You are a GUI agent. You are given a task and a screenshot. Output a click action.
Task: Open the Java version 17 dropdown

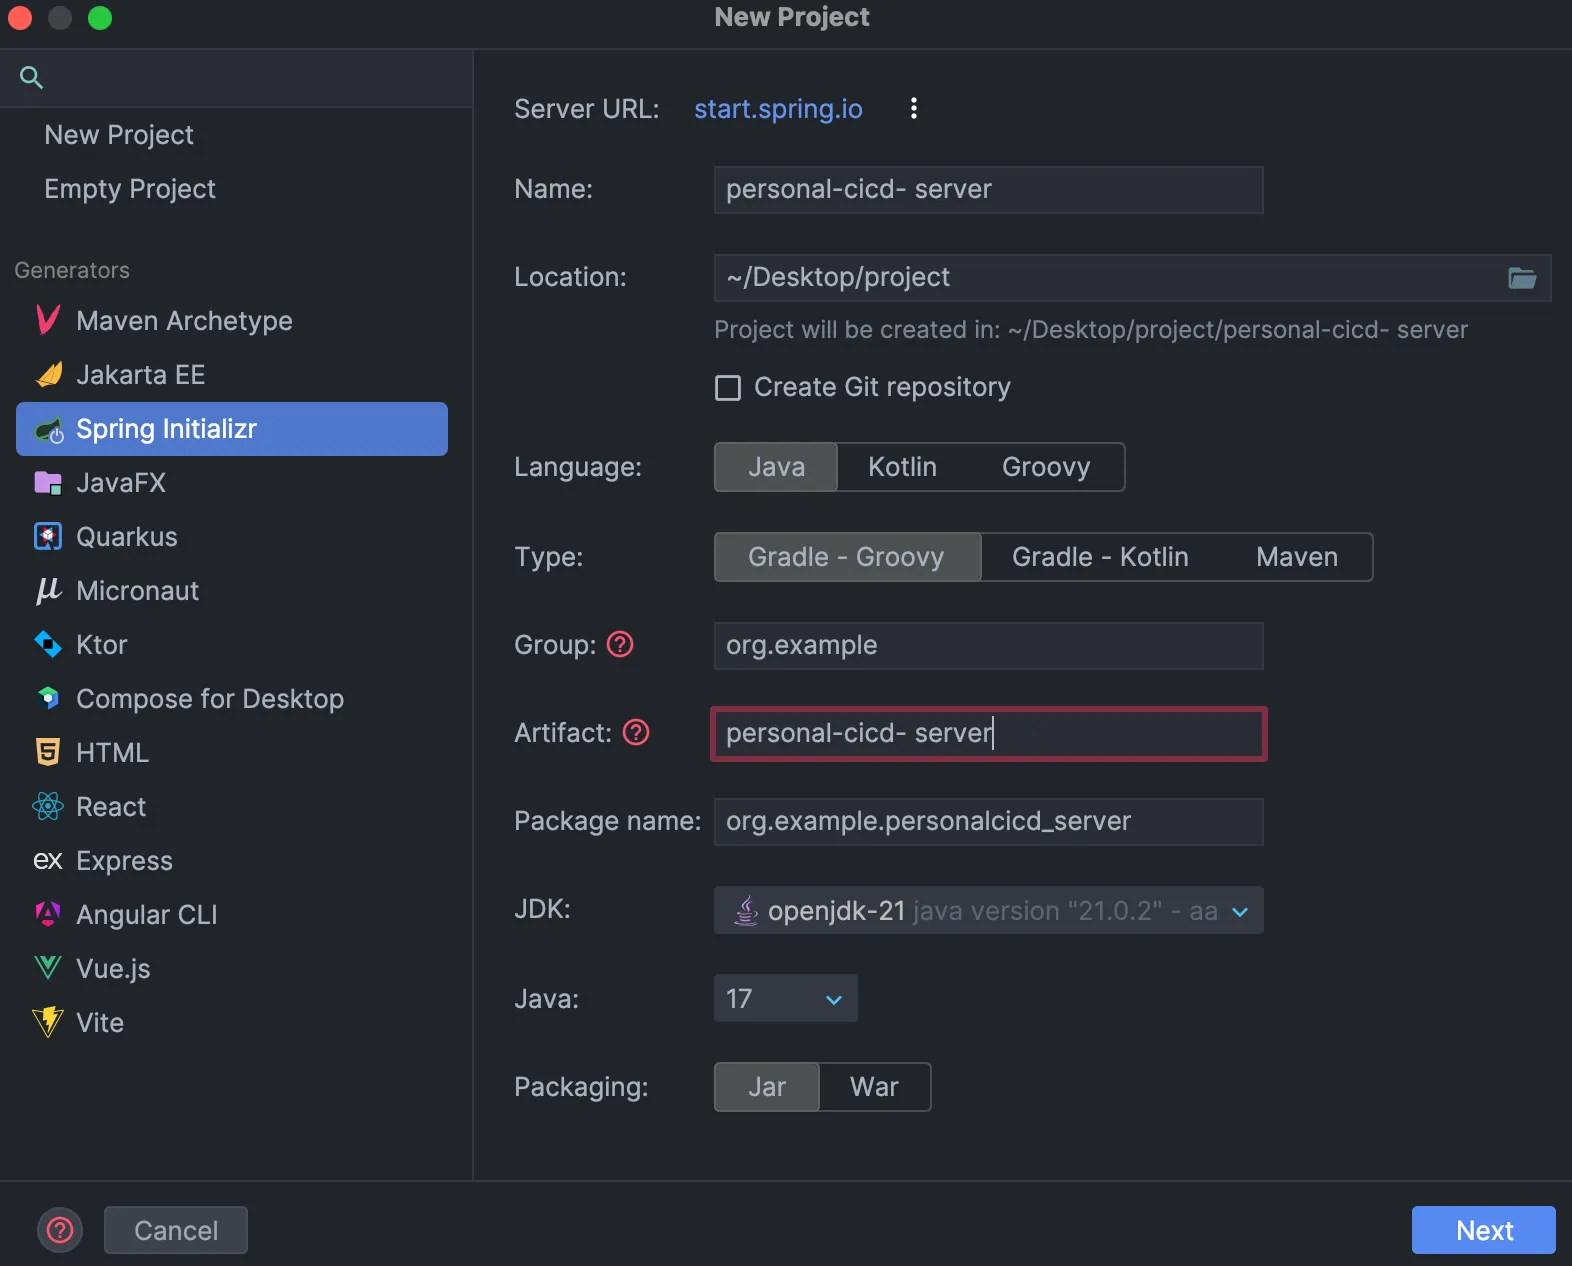pyautogui.click(x=785, y=998)
